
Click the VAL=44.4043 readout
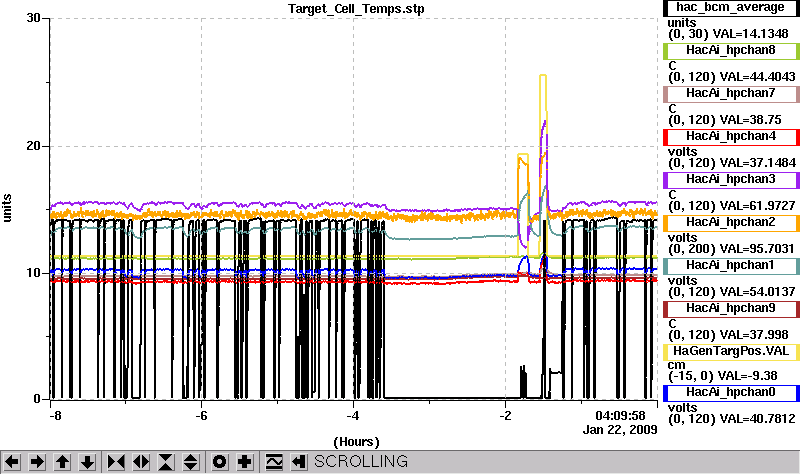click(757, 77)
